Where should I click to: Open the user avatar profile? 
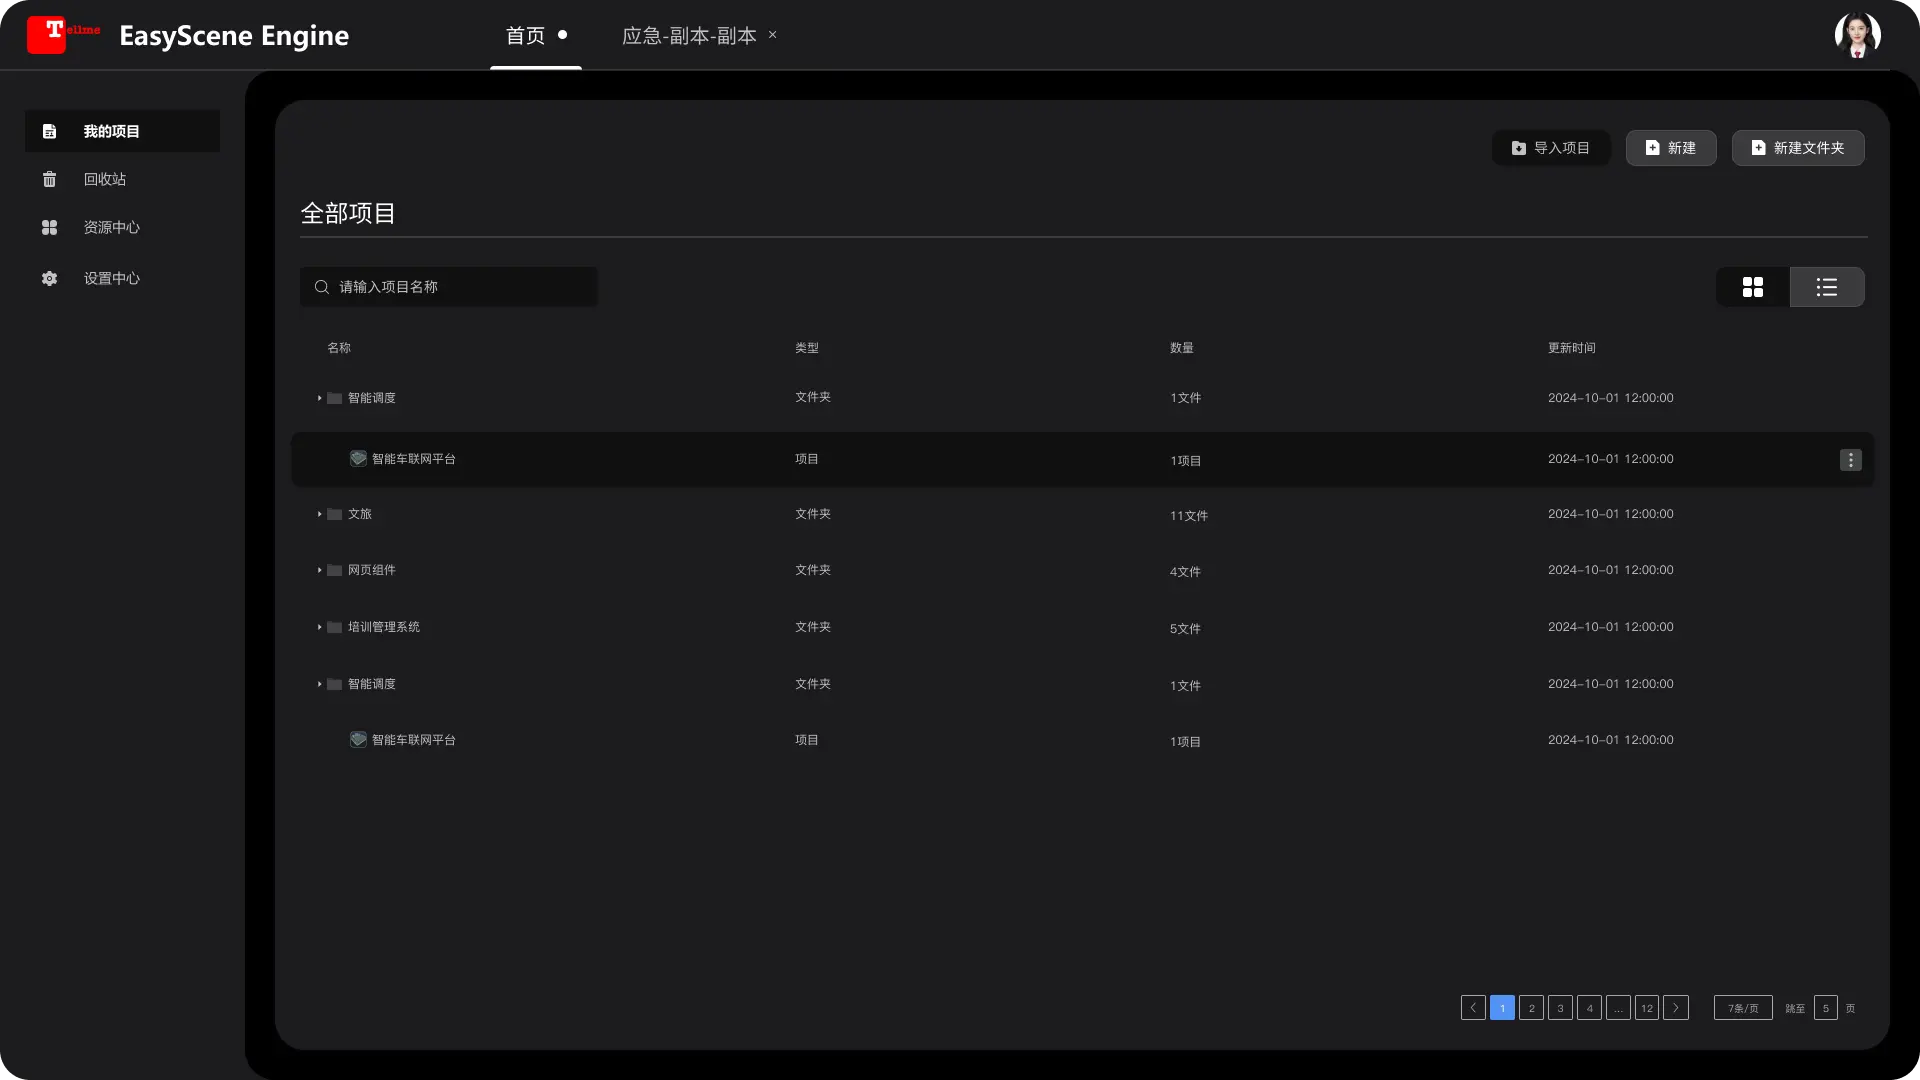point(1857,35)
